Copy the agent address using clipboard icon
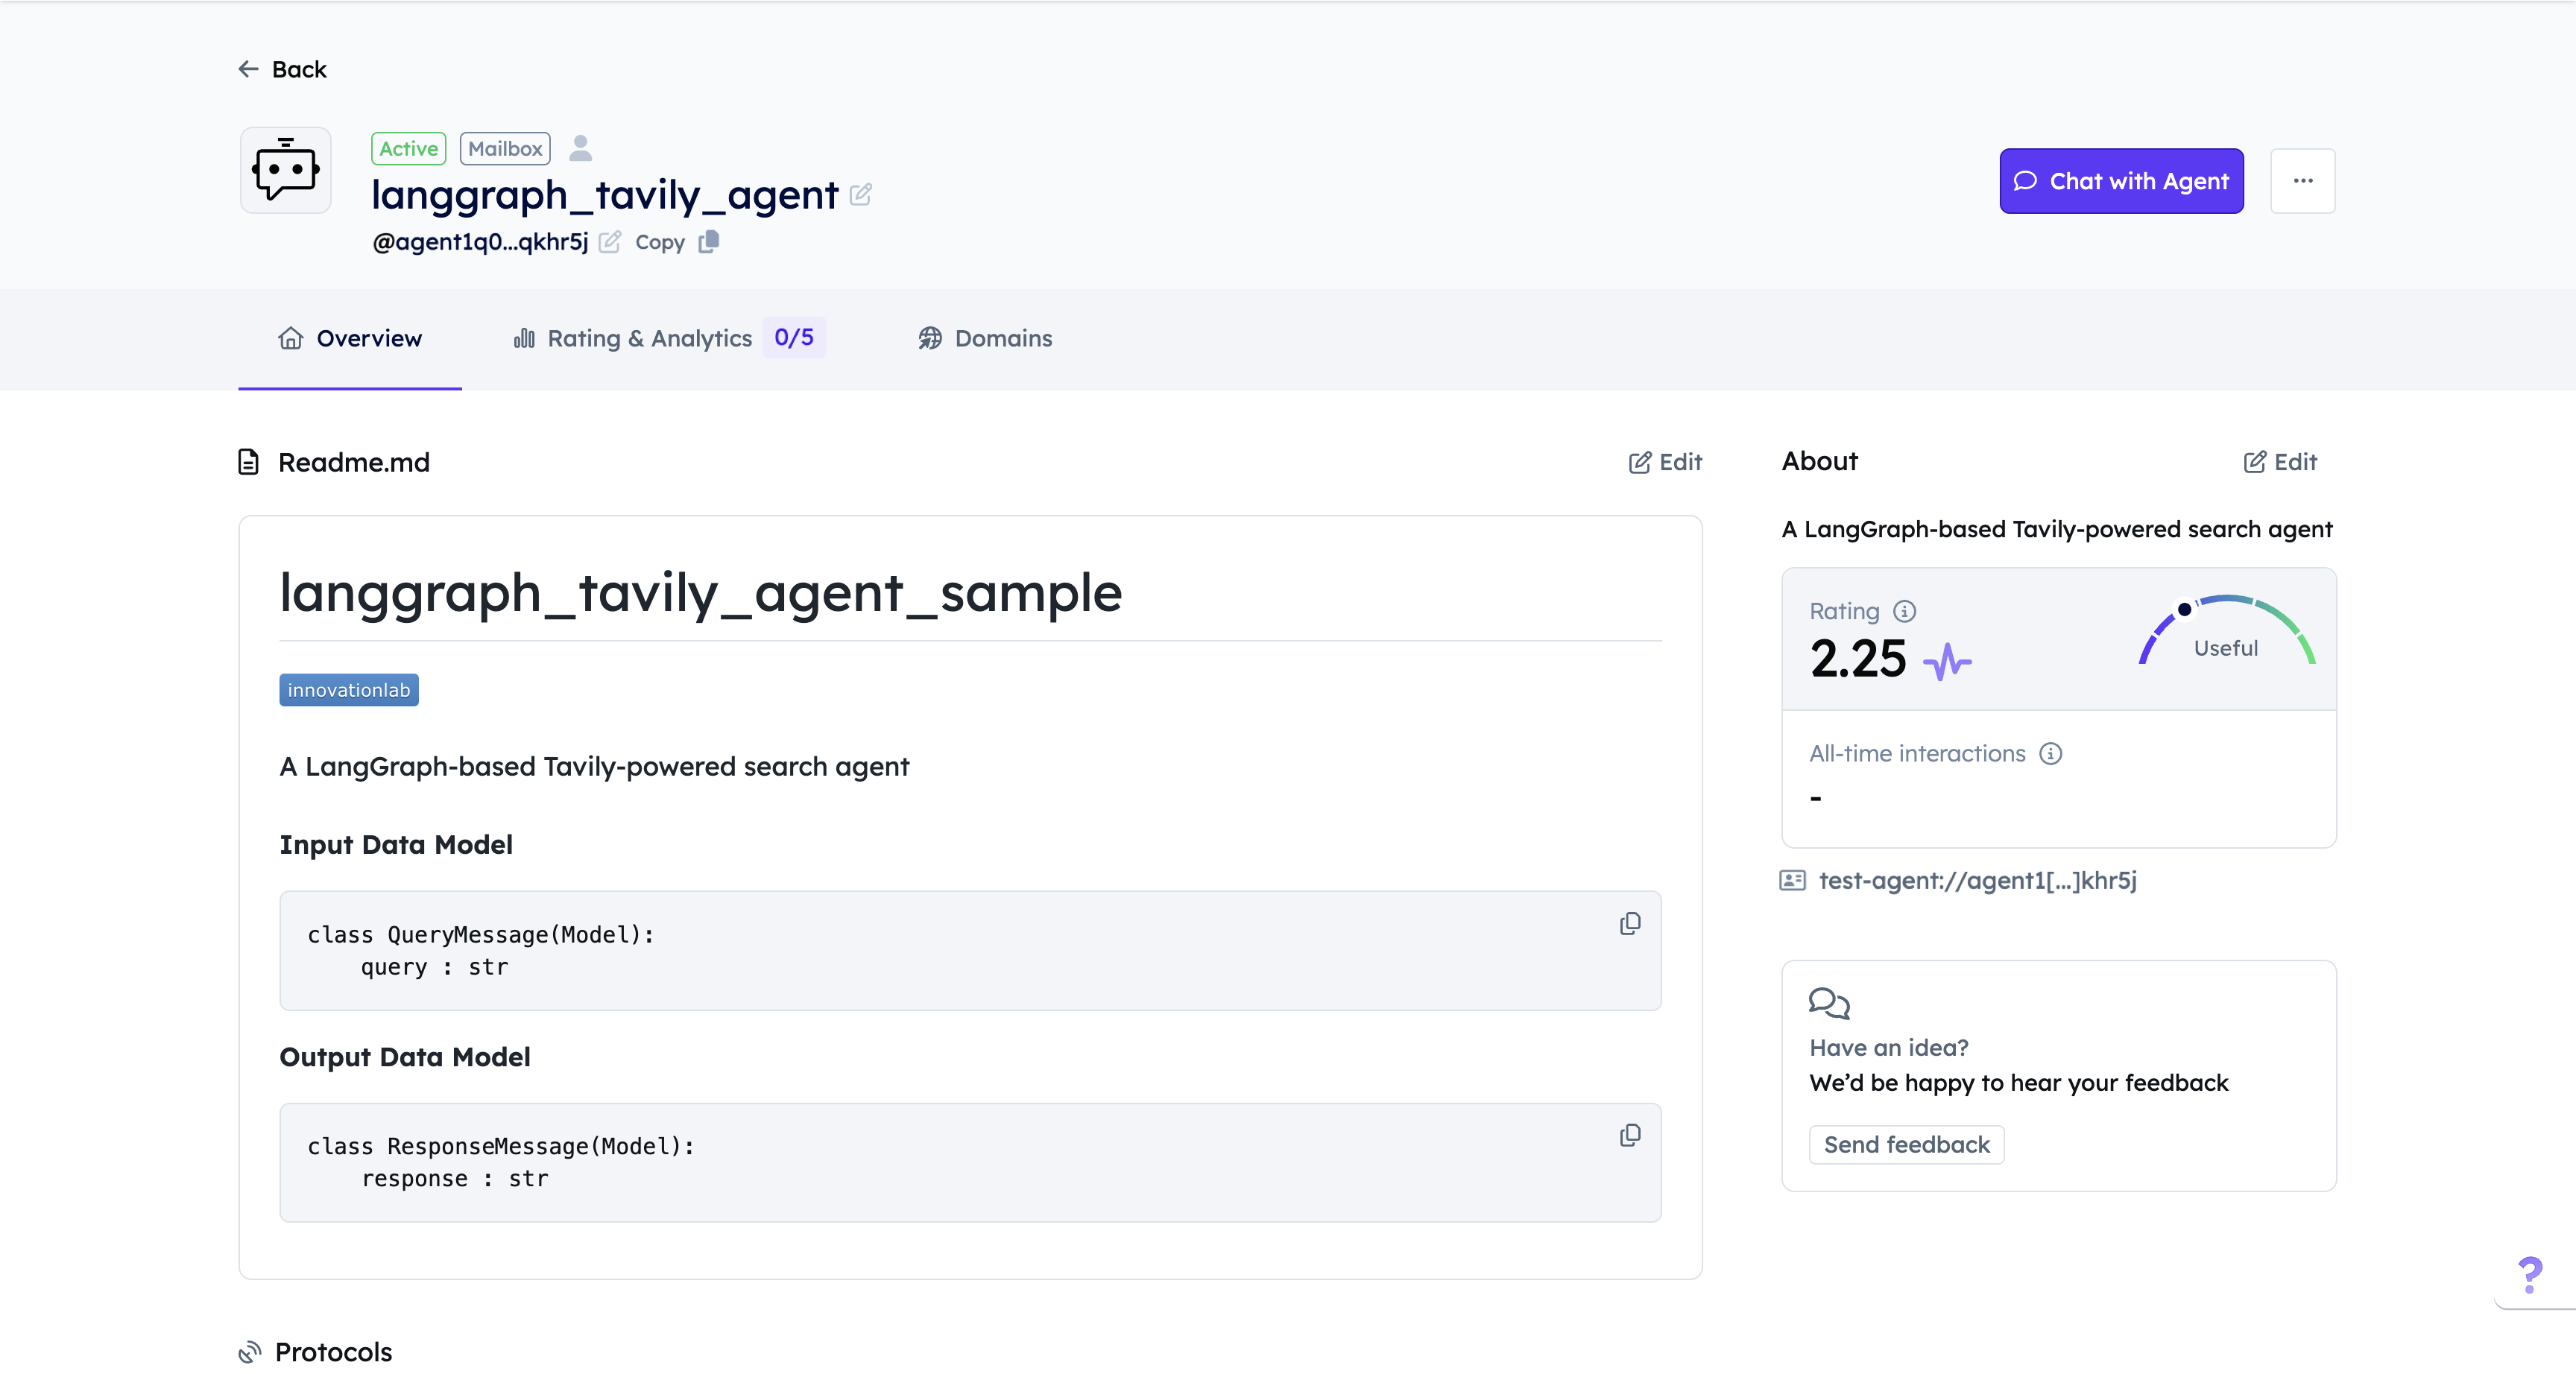The width and height of the screenshot is (2576, 1374). (x=708, y=242)
